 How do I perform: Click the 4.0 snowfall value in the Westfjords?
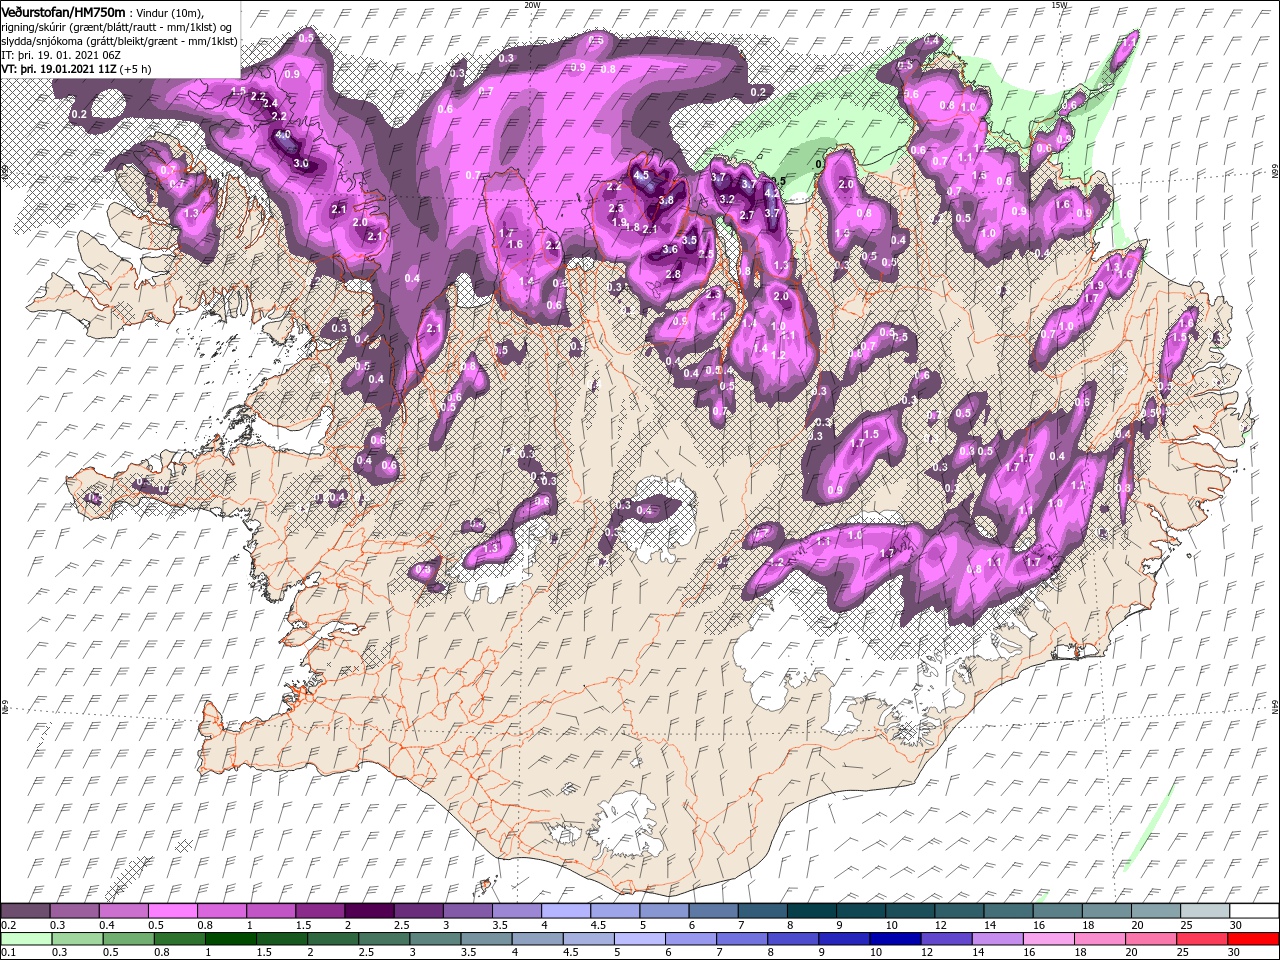(x=282, y=135)
